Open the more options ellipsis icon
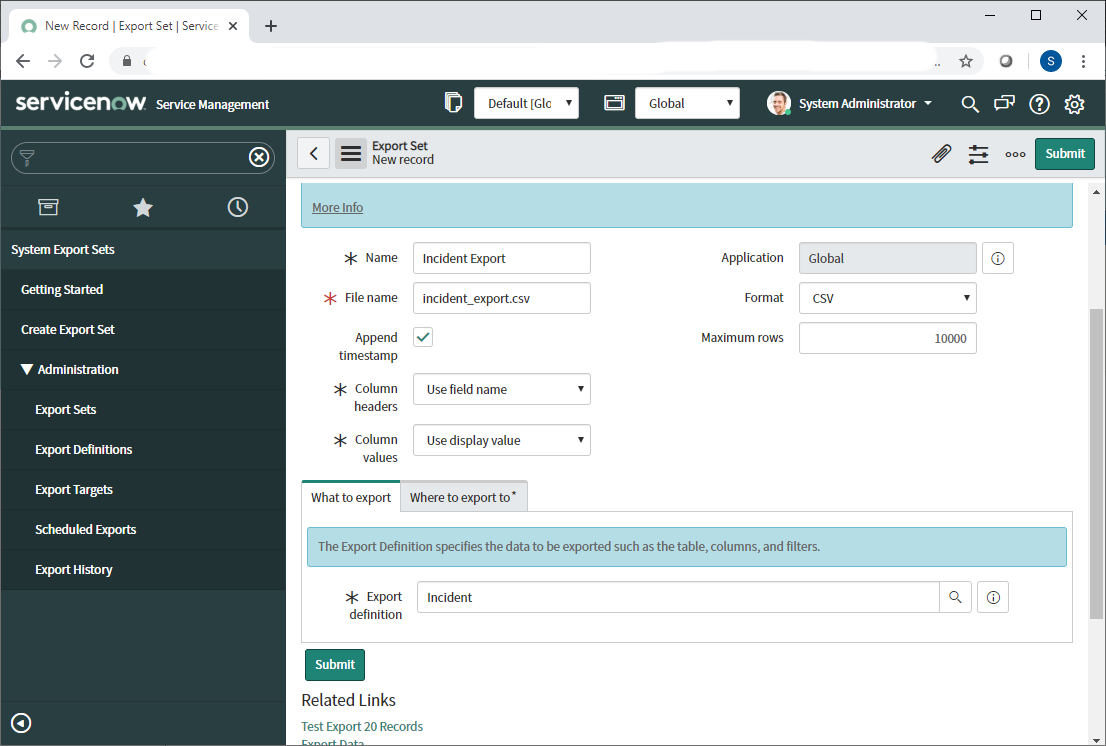This screenshot has width=1106, height=746. 1015,154
